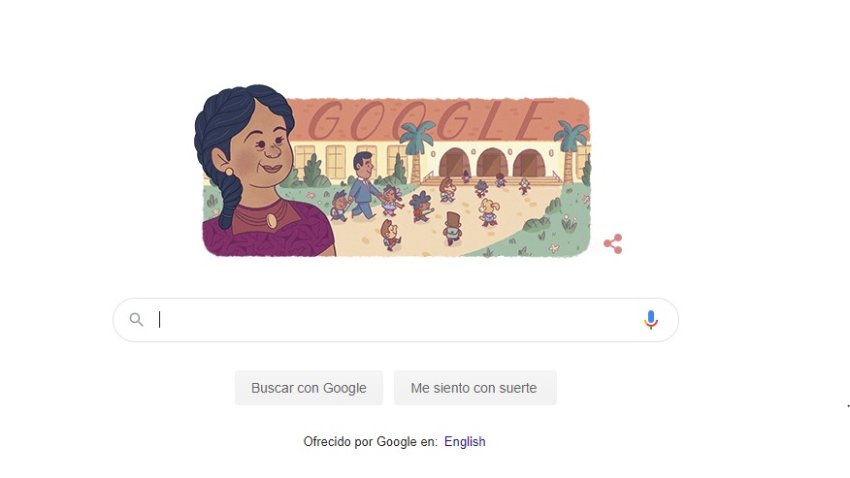
Task: Click the share icon beside the doodle
Action: coord(613,244)
